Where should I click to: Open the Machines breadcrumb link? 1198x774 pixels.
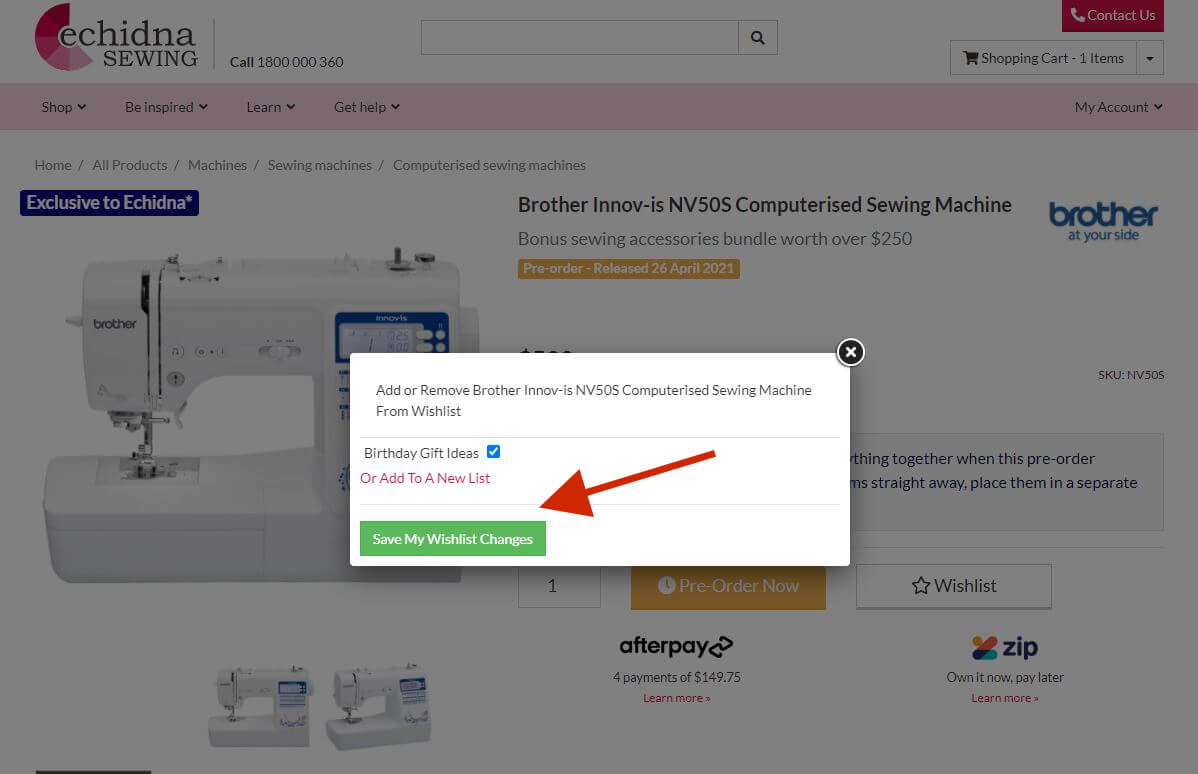(x=217, y=165)
